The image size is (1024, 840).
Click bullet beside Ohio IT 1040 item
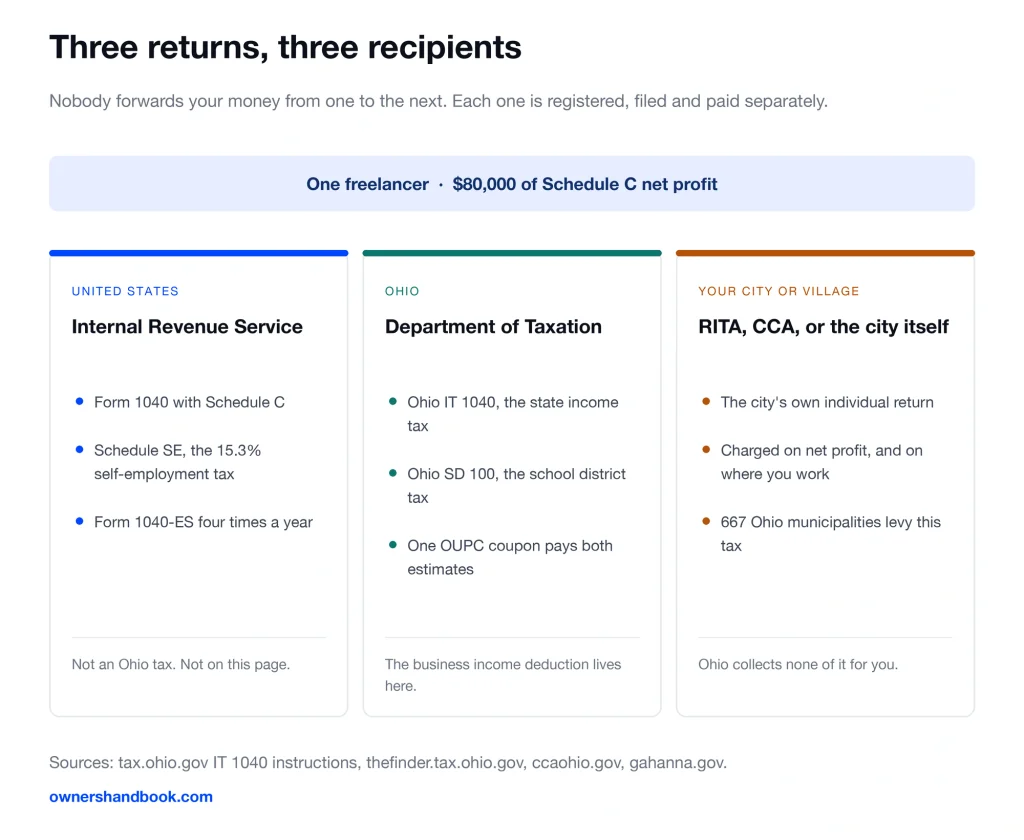[x=392, y=402]
